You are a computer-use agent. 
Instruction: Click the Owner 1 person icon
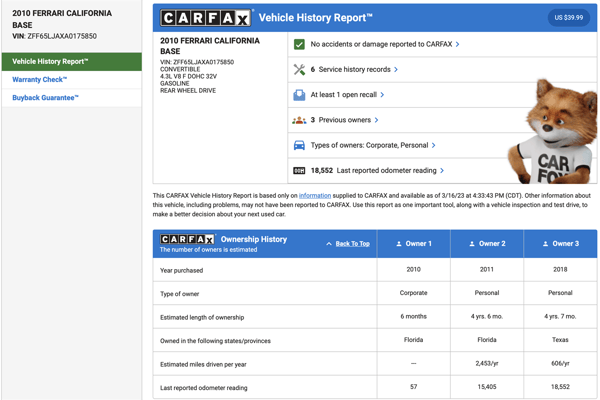pos(399,244)
